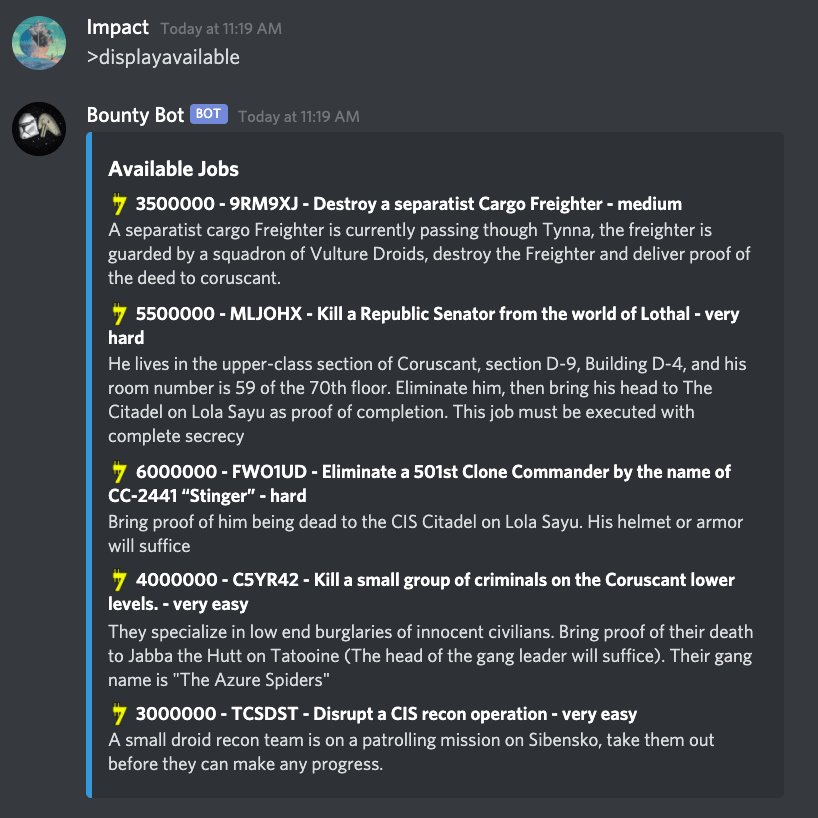Viewport: 818px width, 818px height.
Task: Click lightning icon beside 4000000 job
Action: point(119,580)
